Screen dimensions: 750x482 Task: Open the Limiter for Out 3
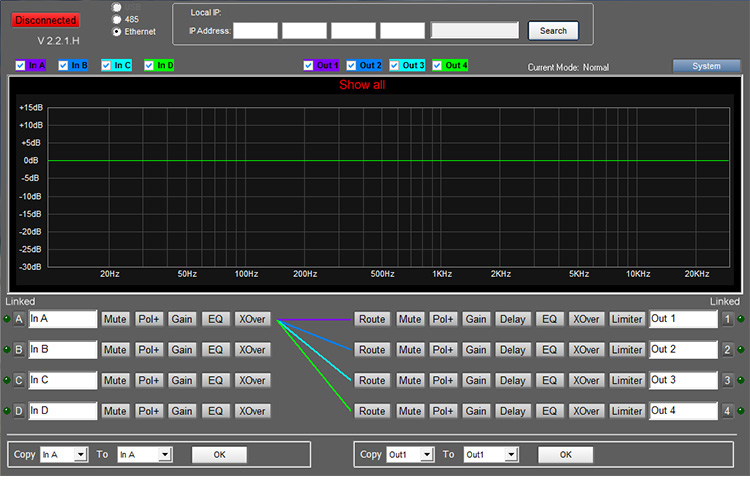click(x=627, y=381)
